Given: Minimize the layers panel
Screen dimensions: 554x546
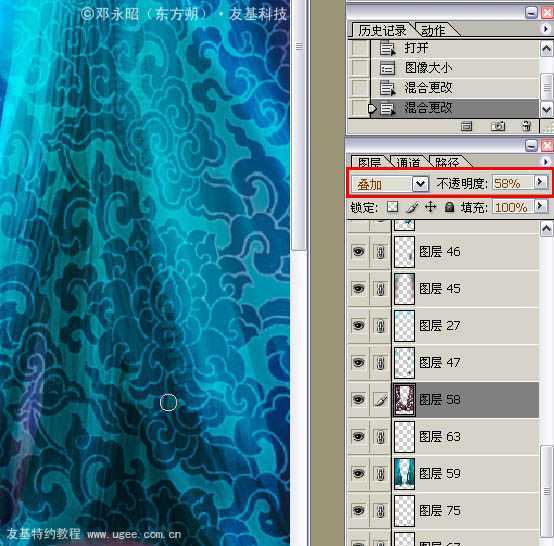Looking at the screenshot, I should click(531, 146).
